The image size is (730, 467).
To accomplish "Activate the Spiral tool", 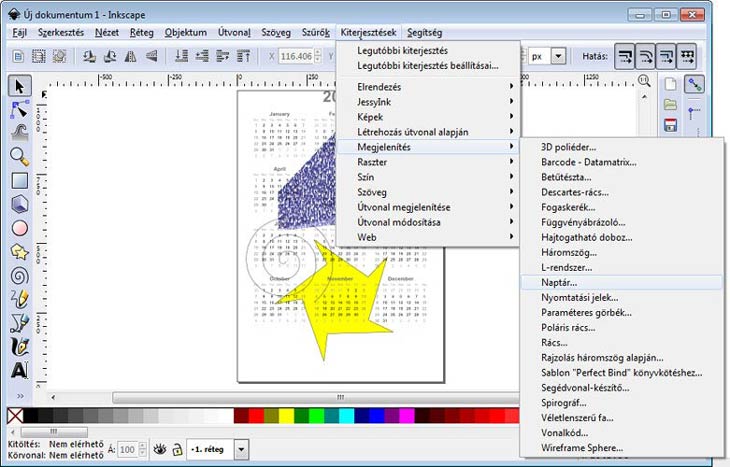I will pos(19,276).
